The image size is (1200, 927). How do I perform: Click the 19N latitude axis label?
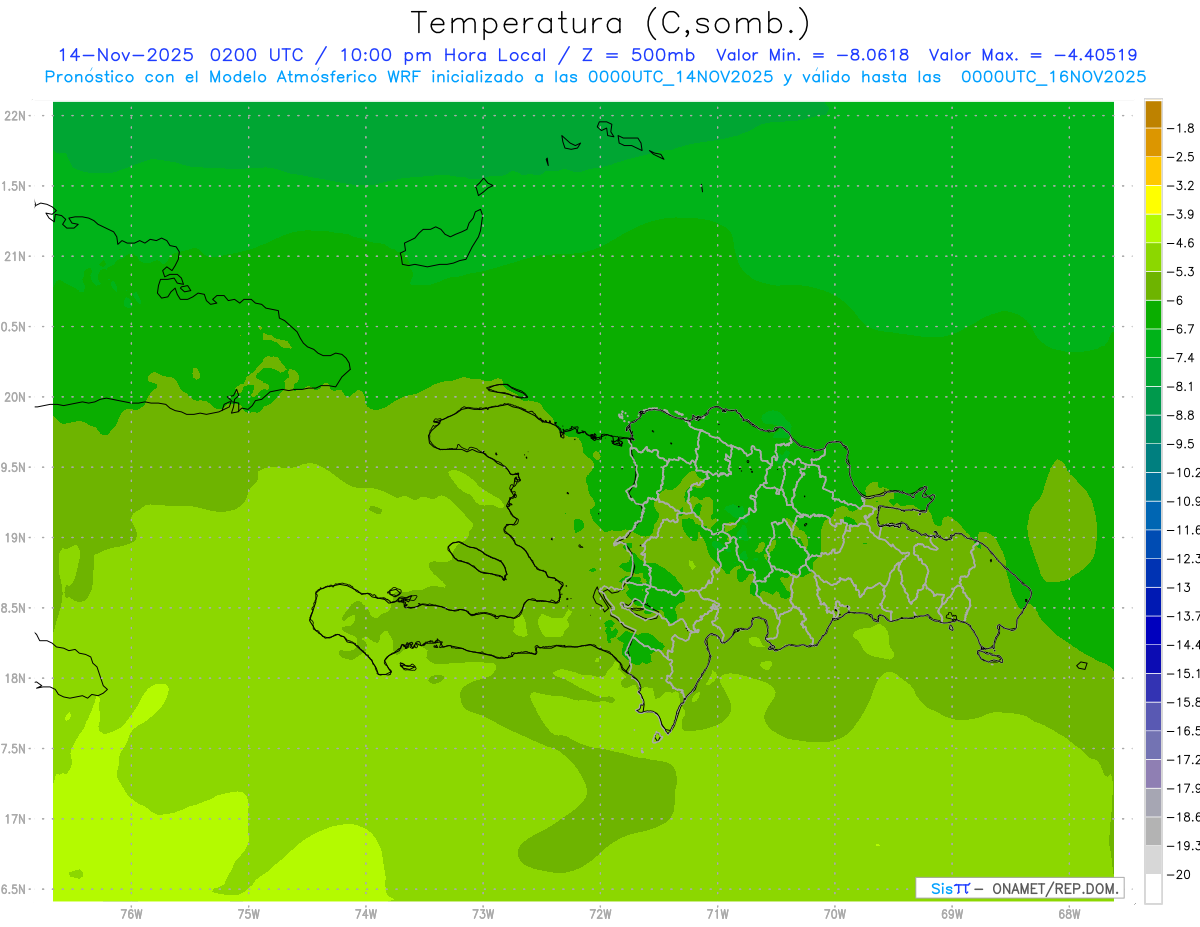[x=15, y=538]
